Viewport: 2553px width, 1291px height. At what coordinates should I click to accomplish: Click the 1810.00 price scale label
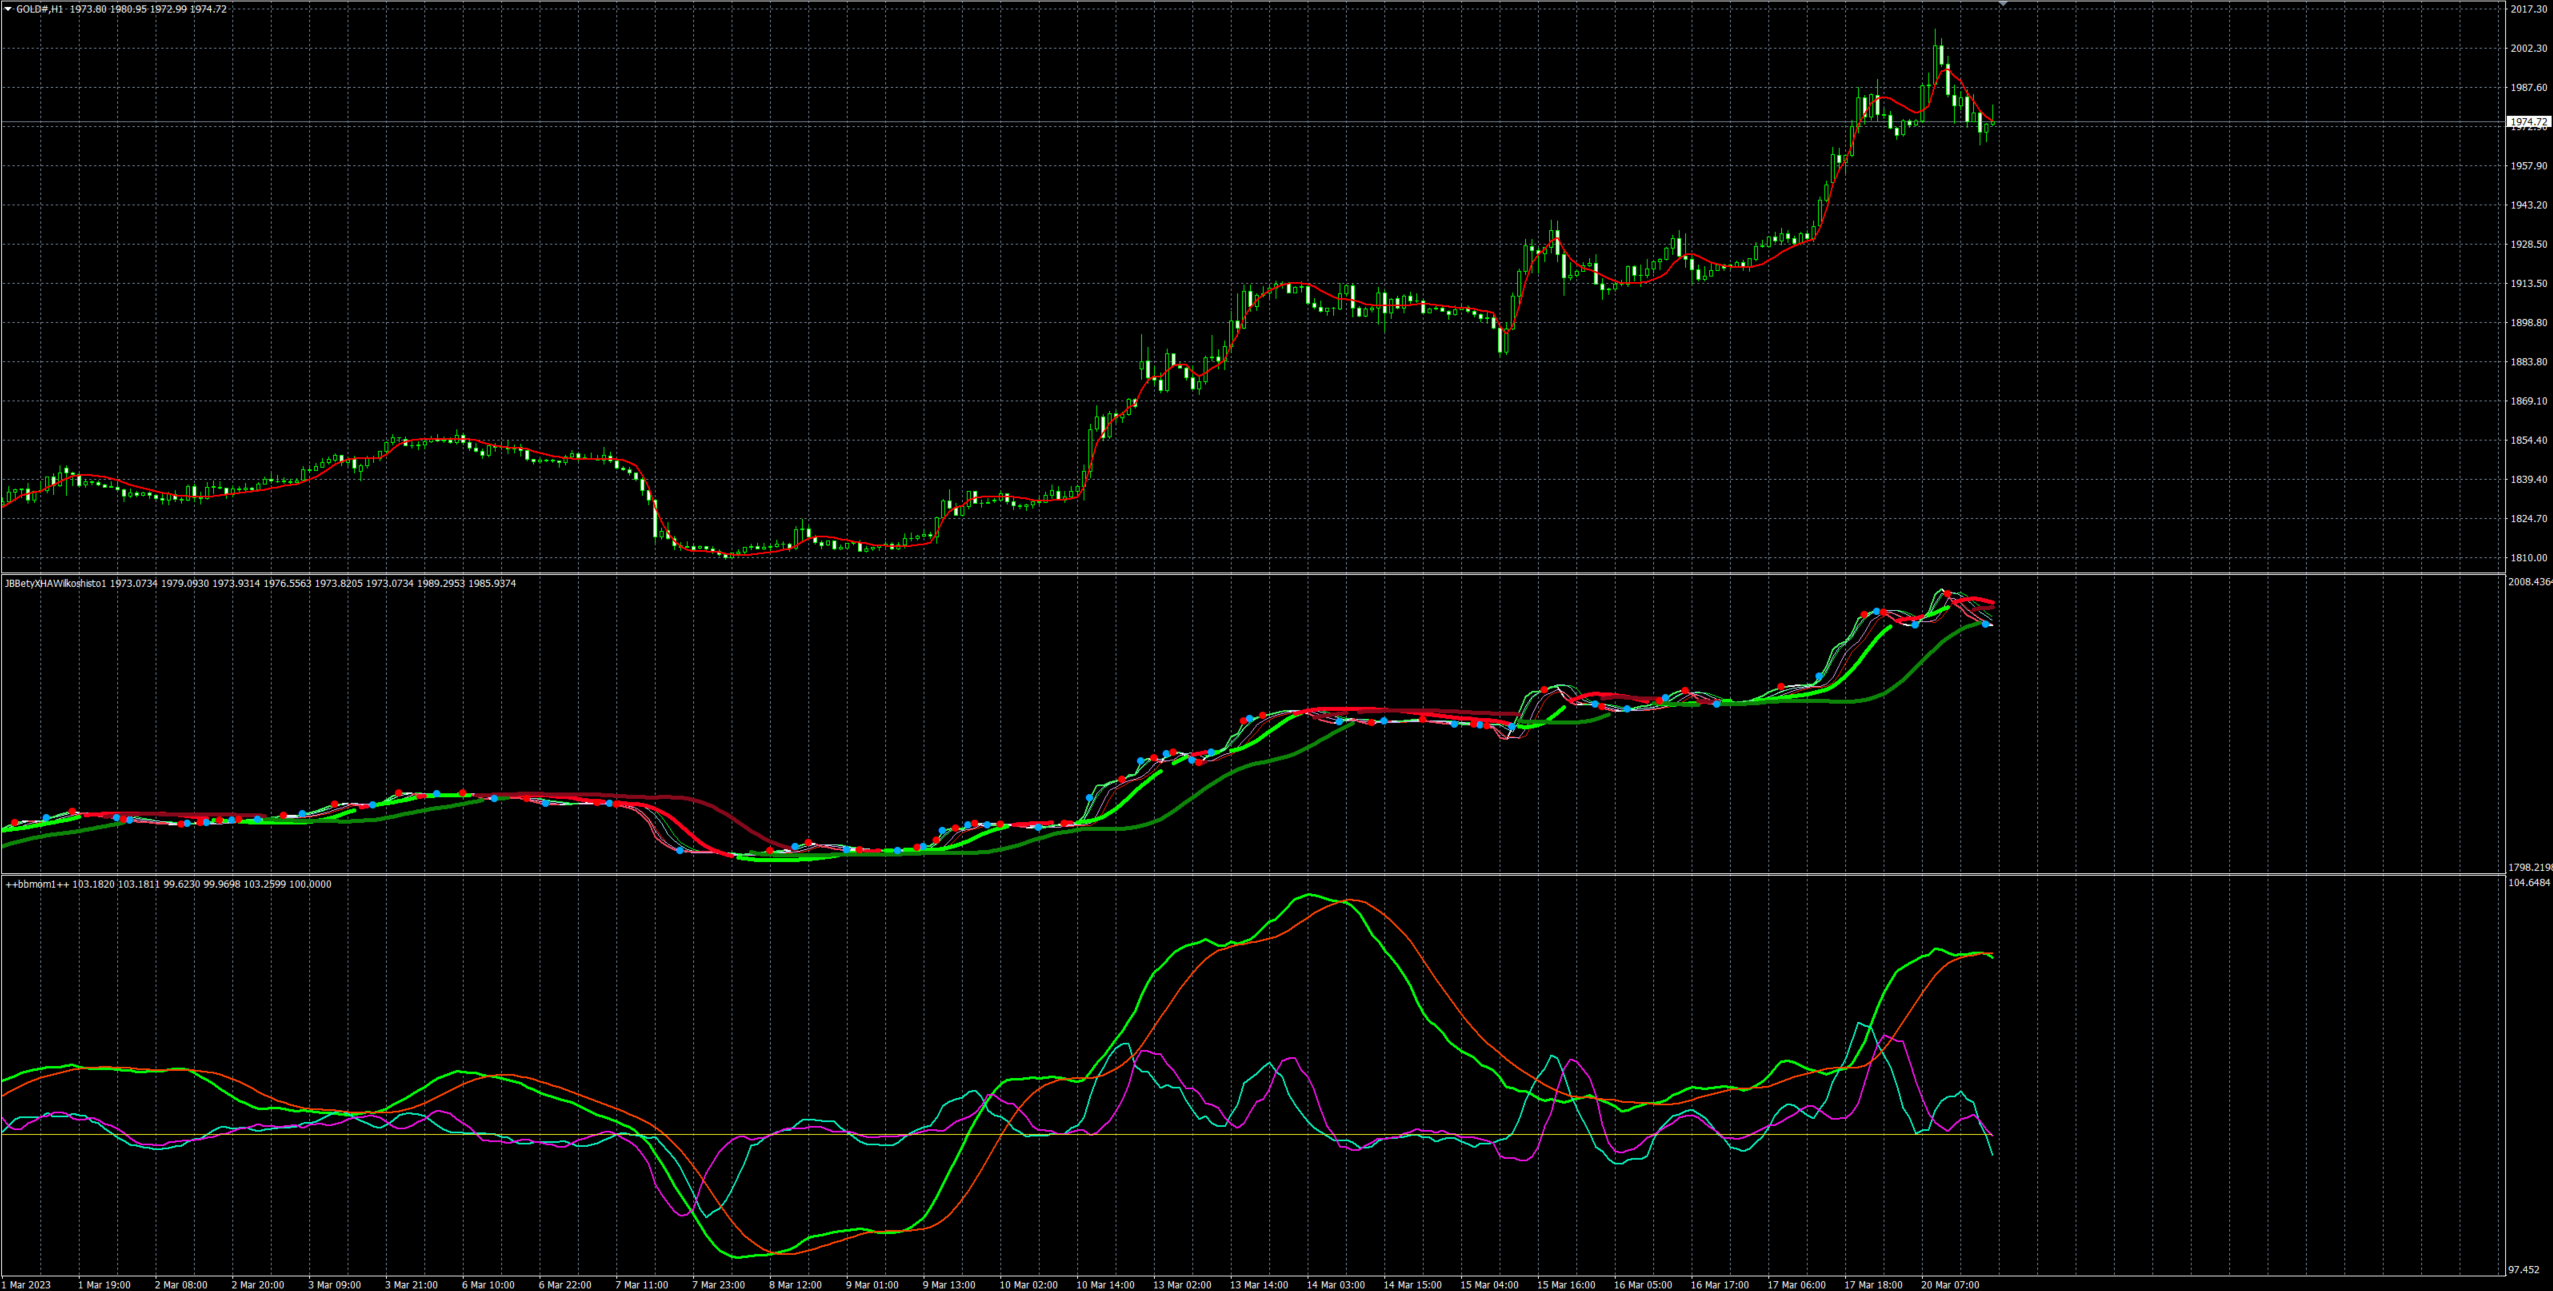click(2528, 558)
